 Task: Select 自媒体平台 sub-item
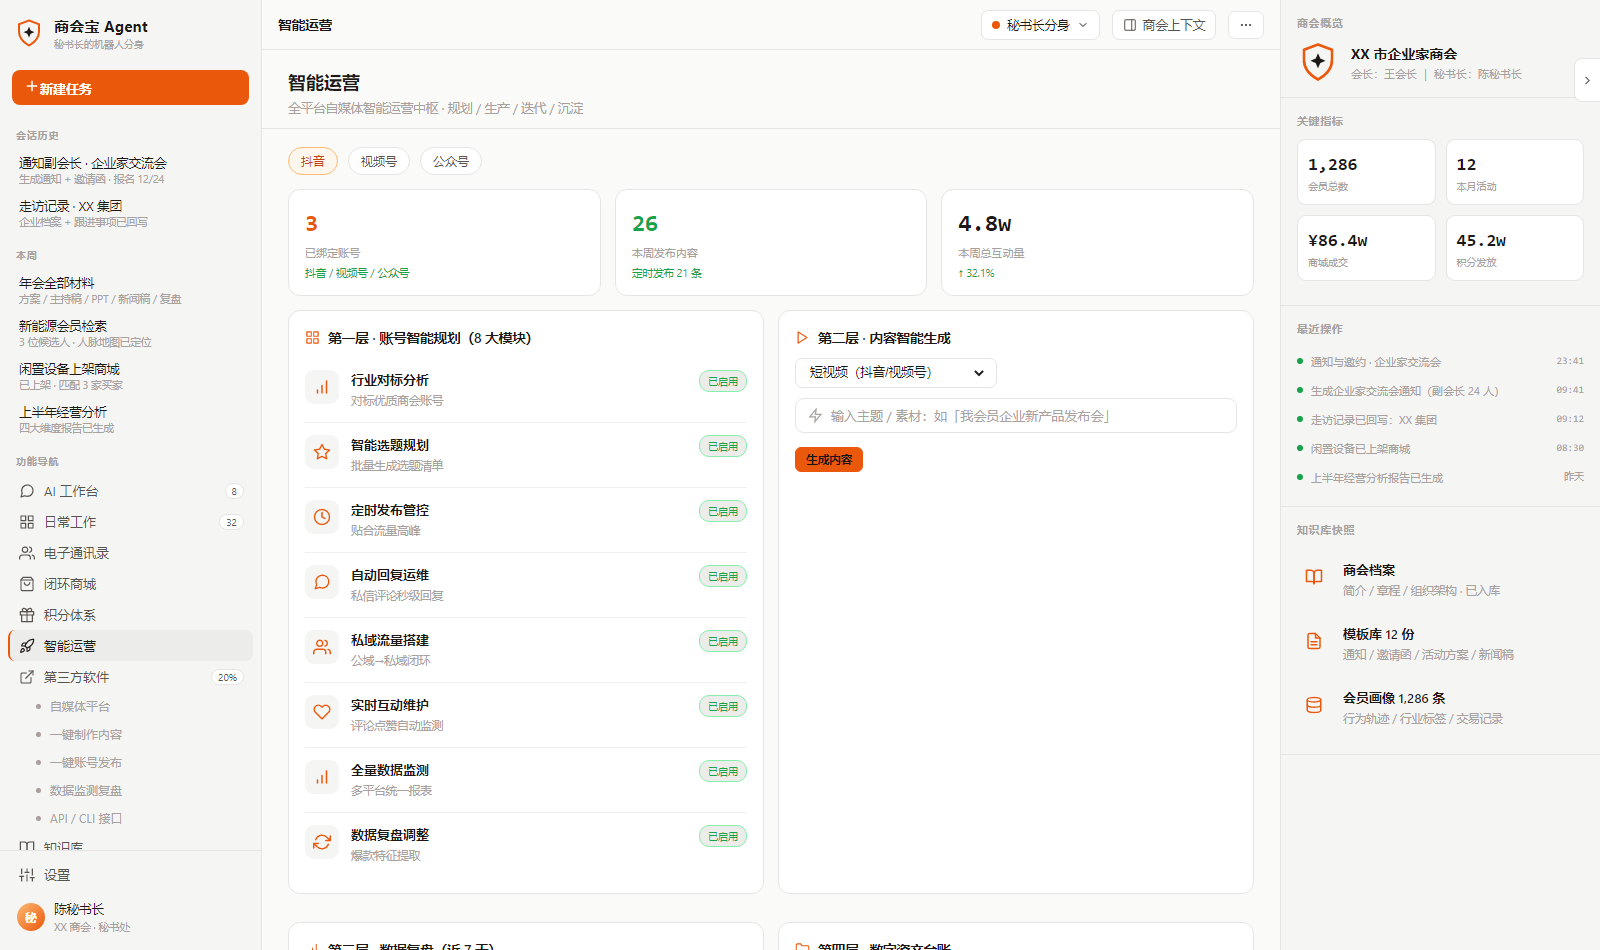click(80, 706)
